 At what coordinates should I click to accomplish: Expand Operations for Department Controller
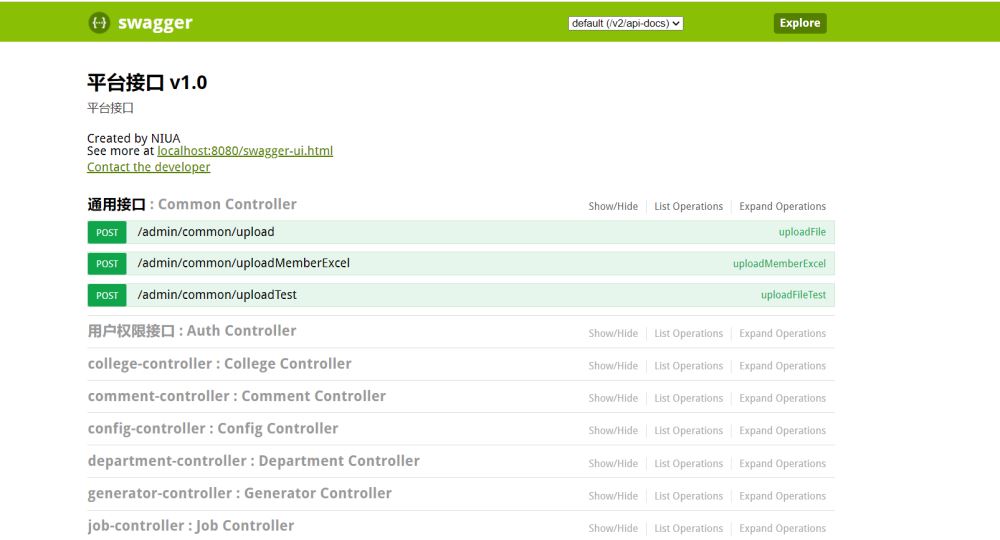coord(782,463)
